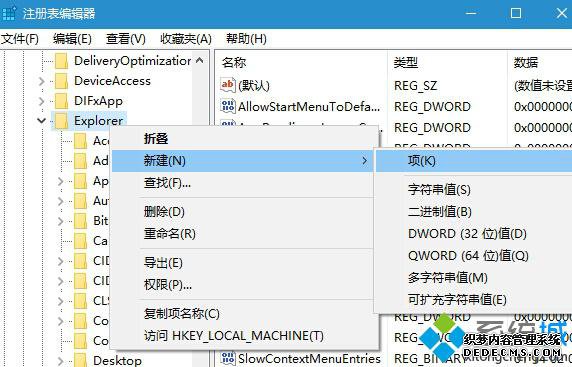Click REG_DWORD in the AllowStartMenuToDefa row
Viewport: 572px width, 367px height.
pos(432,107)
